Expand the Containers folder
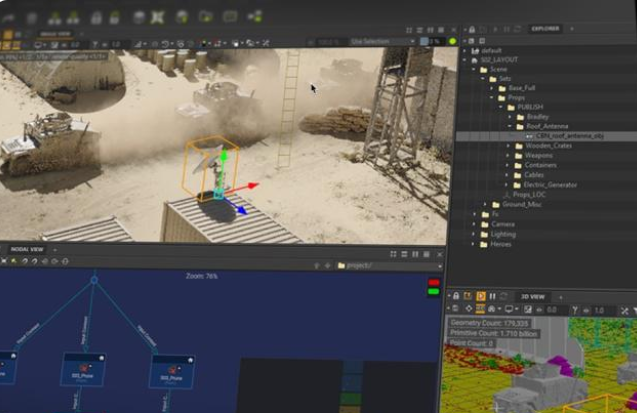The height and width of the screenshot is (413, 637). (507, 165)
